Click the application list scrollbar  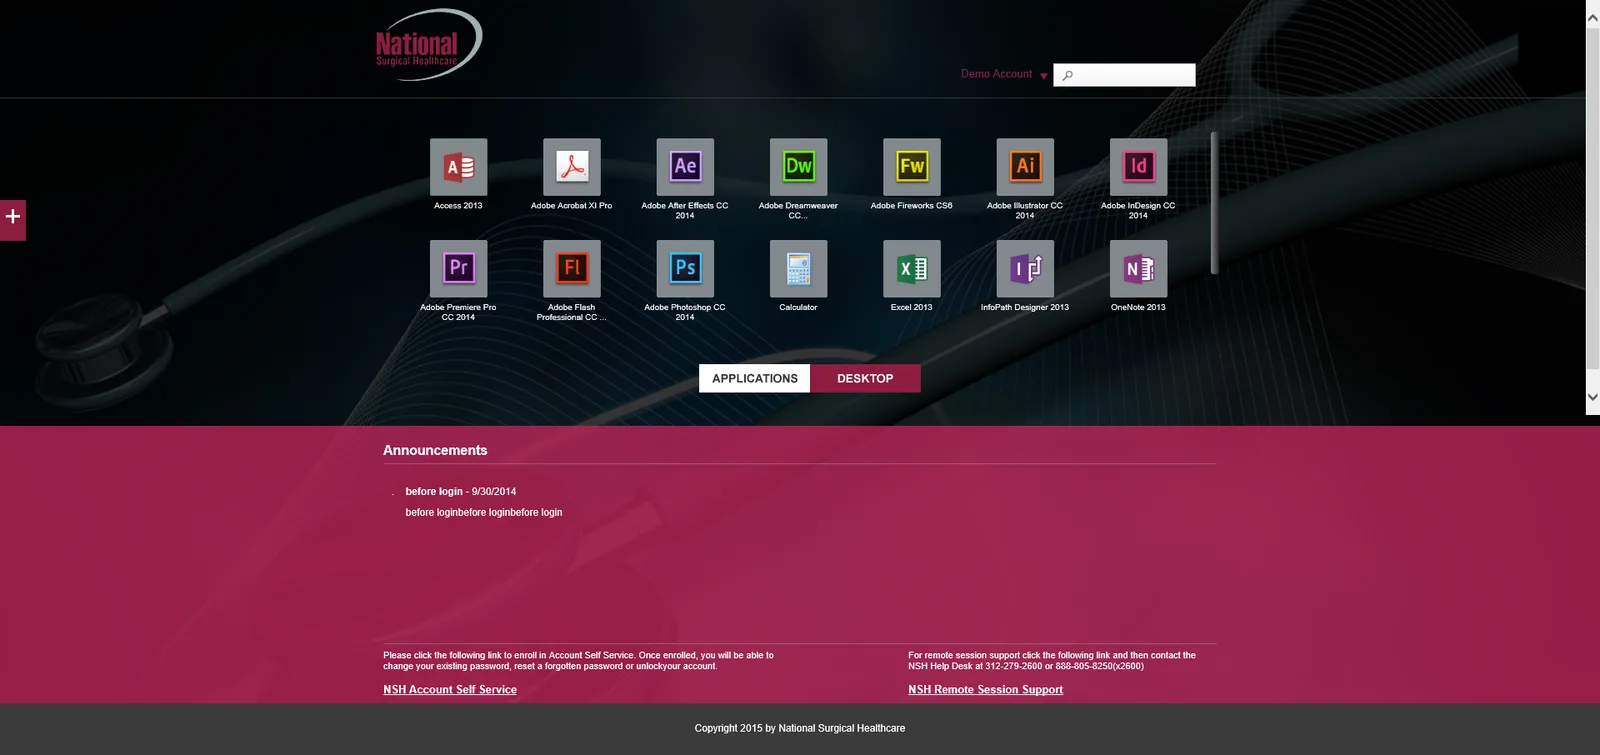(x=1214, y=203)
